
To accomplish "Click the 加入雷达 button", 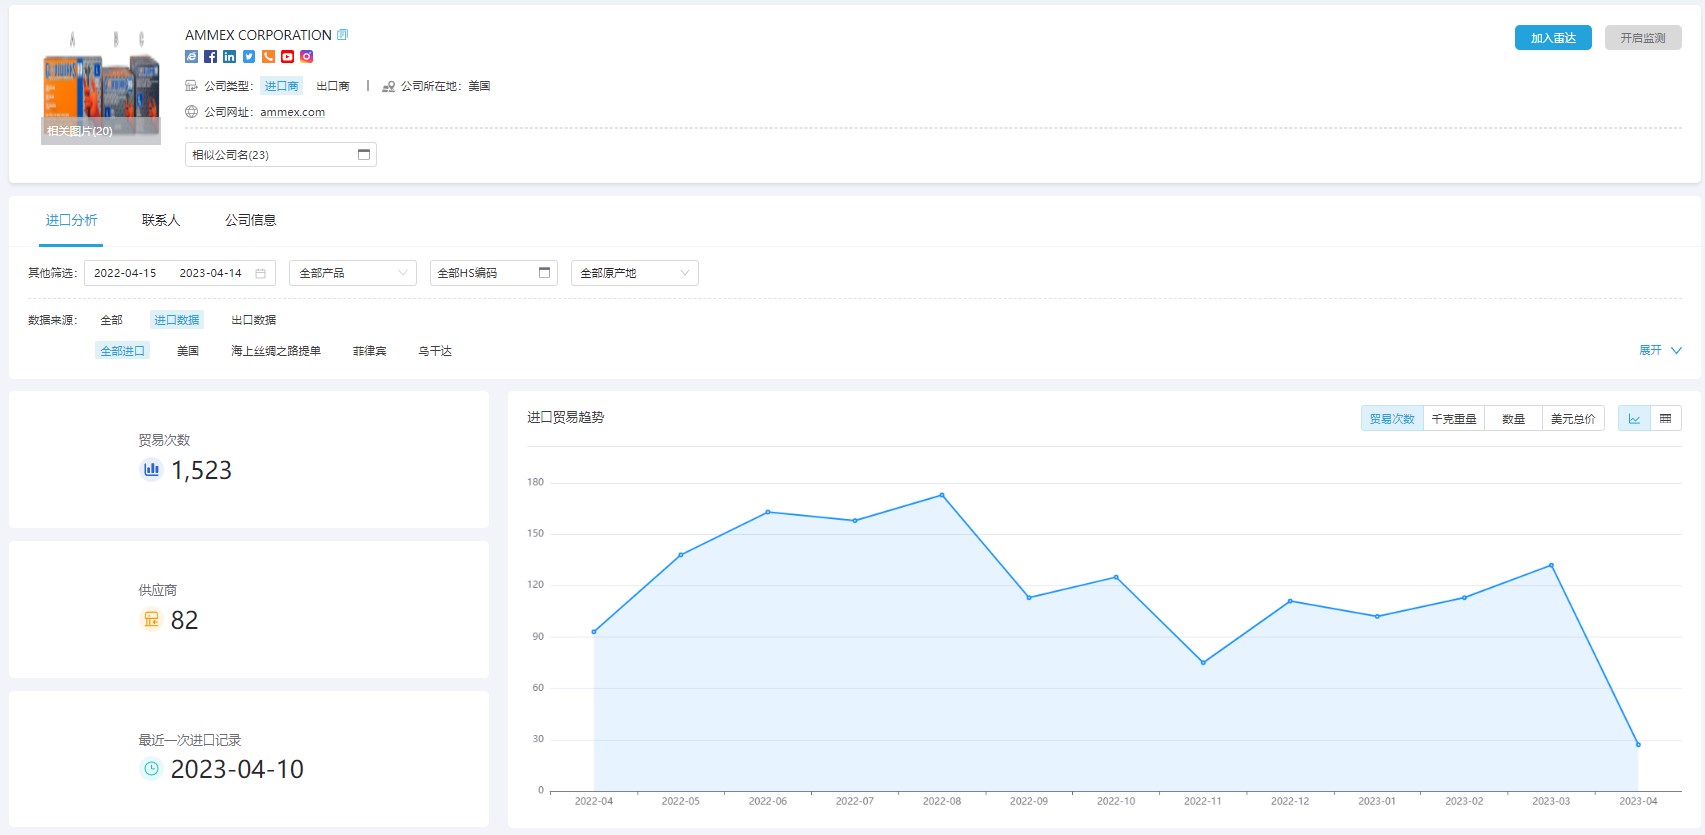I will (1553, 38).
